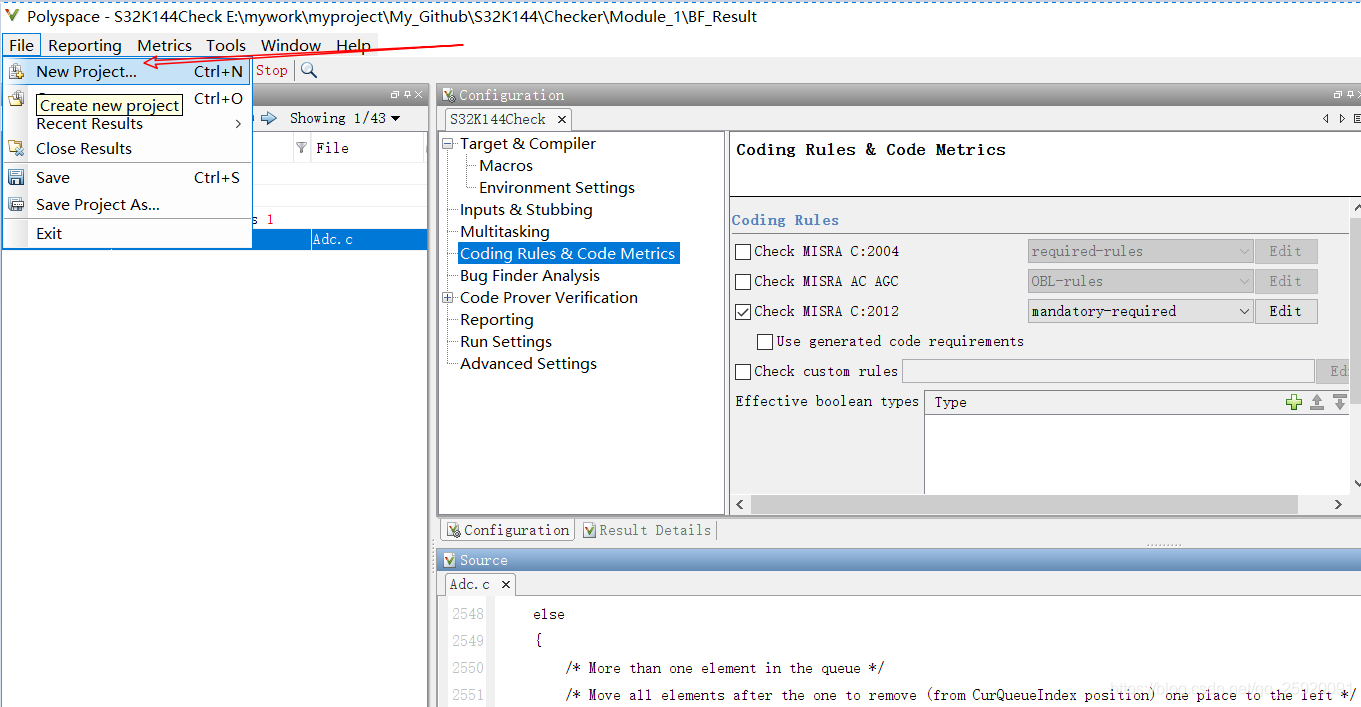Select Run Settings tree item
Viewport: 1361px width, 707px height.
pos(506,342)
